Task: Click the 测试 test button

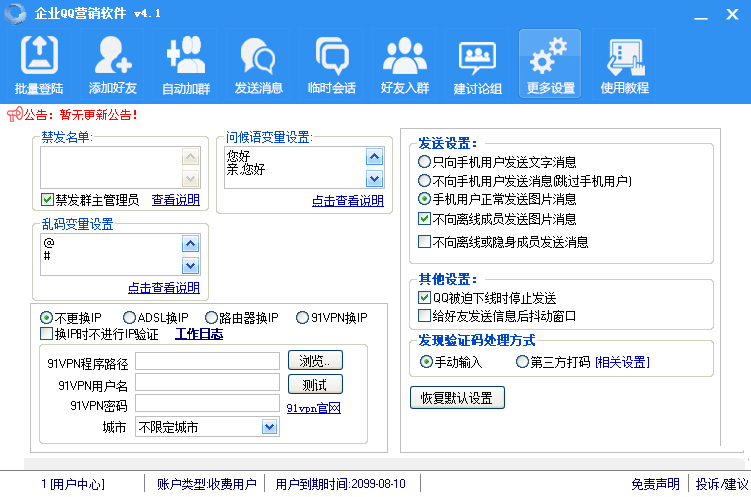Action: pos(315,384)
